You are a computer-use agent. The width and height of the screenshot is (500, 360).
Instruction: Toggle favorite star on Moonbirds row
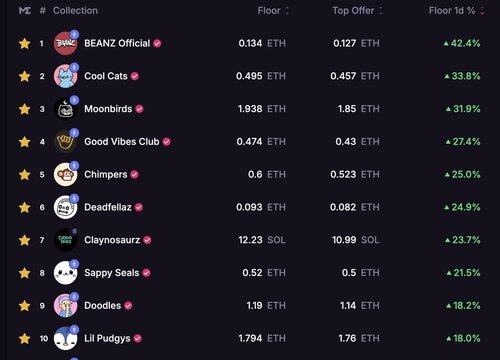25,109
